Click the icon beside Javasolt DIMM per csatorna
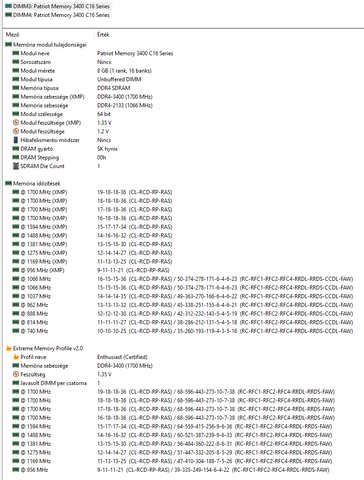 pos(16,383)
